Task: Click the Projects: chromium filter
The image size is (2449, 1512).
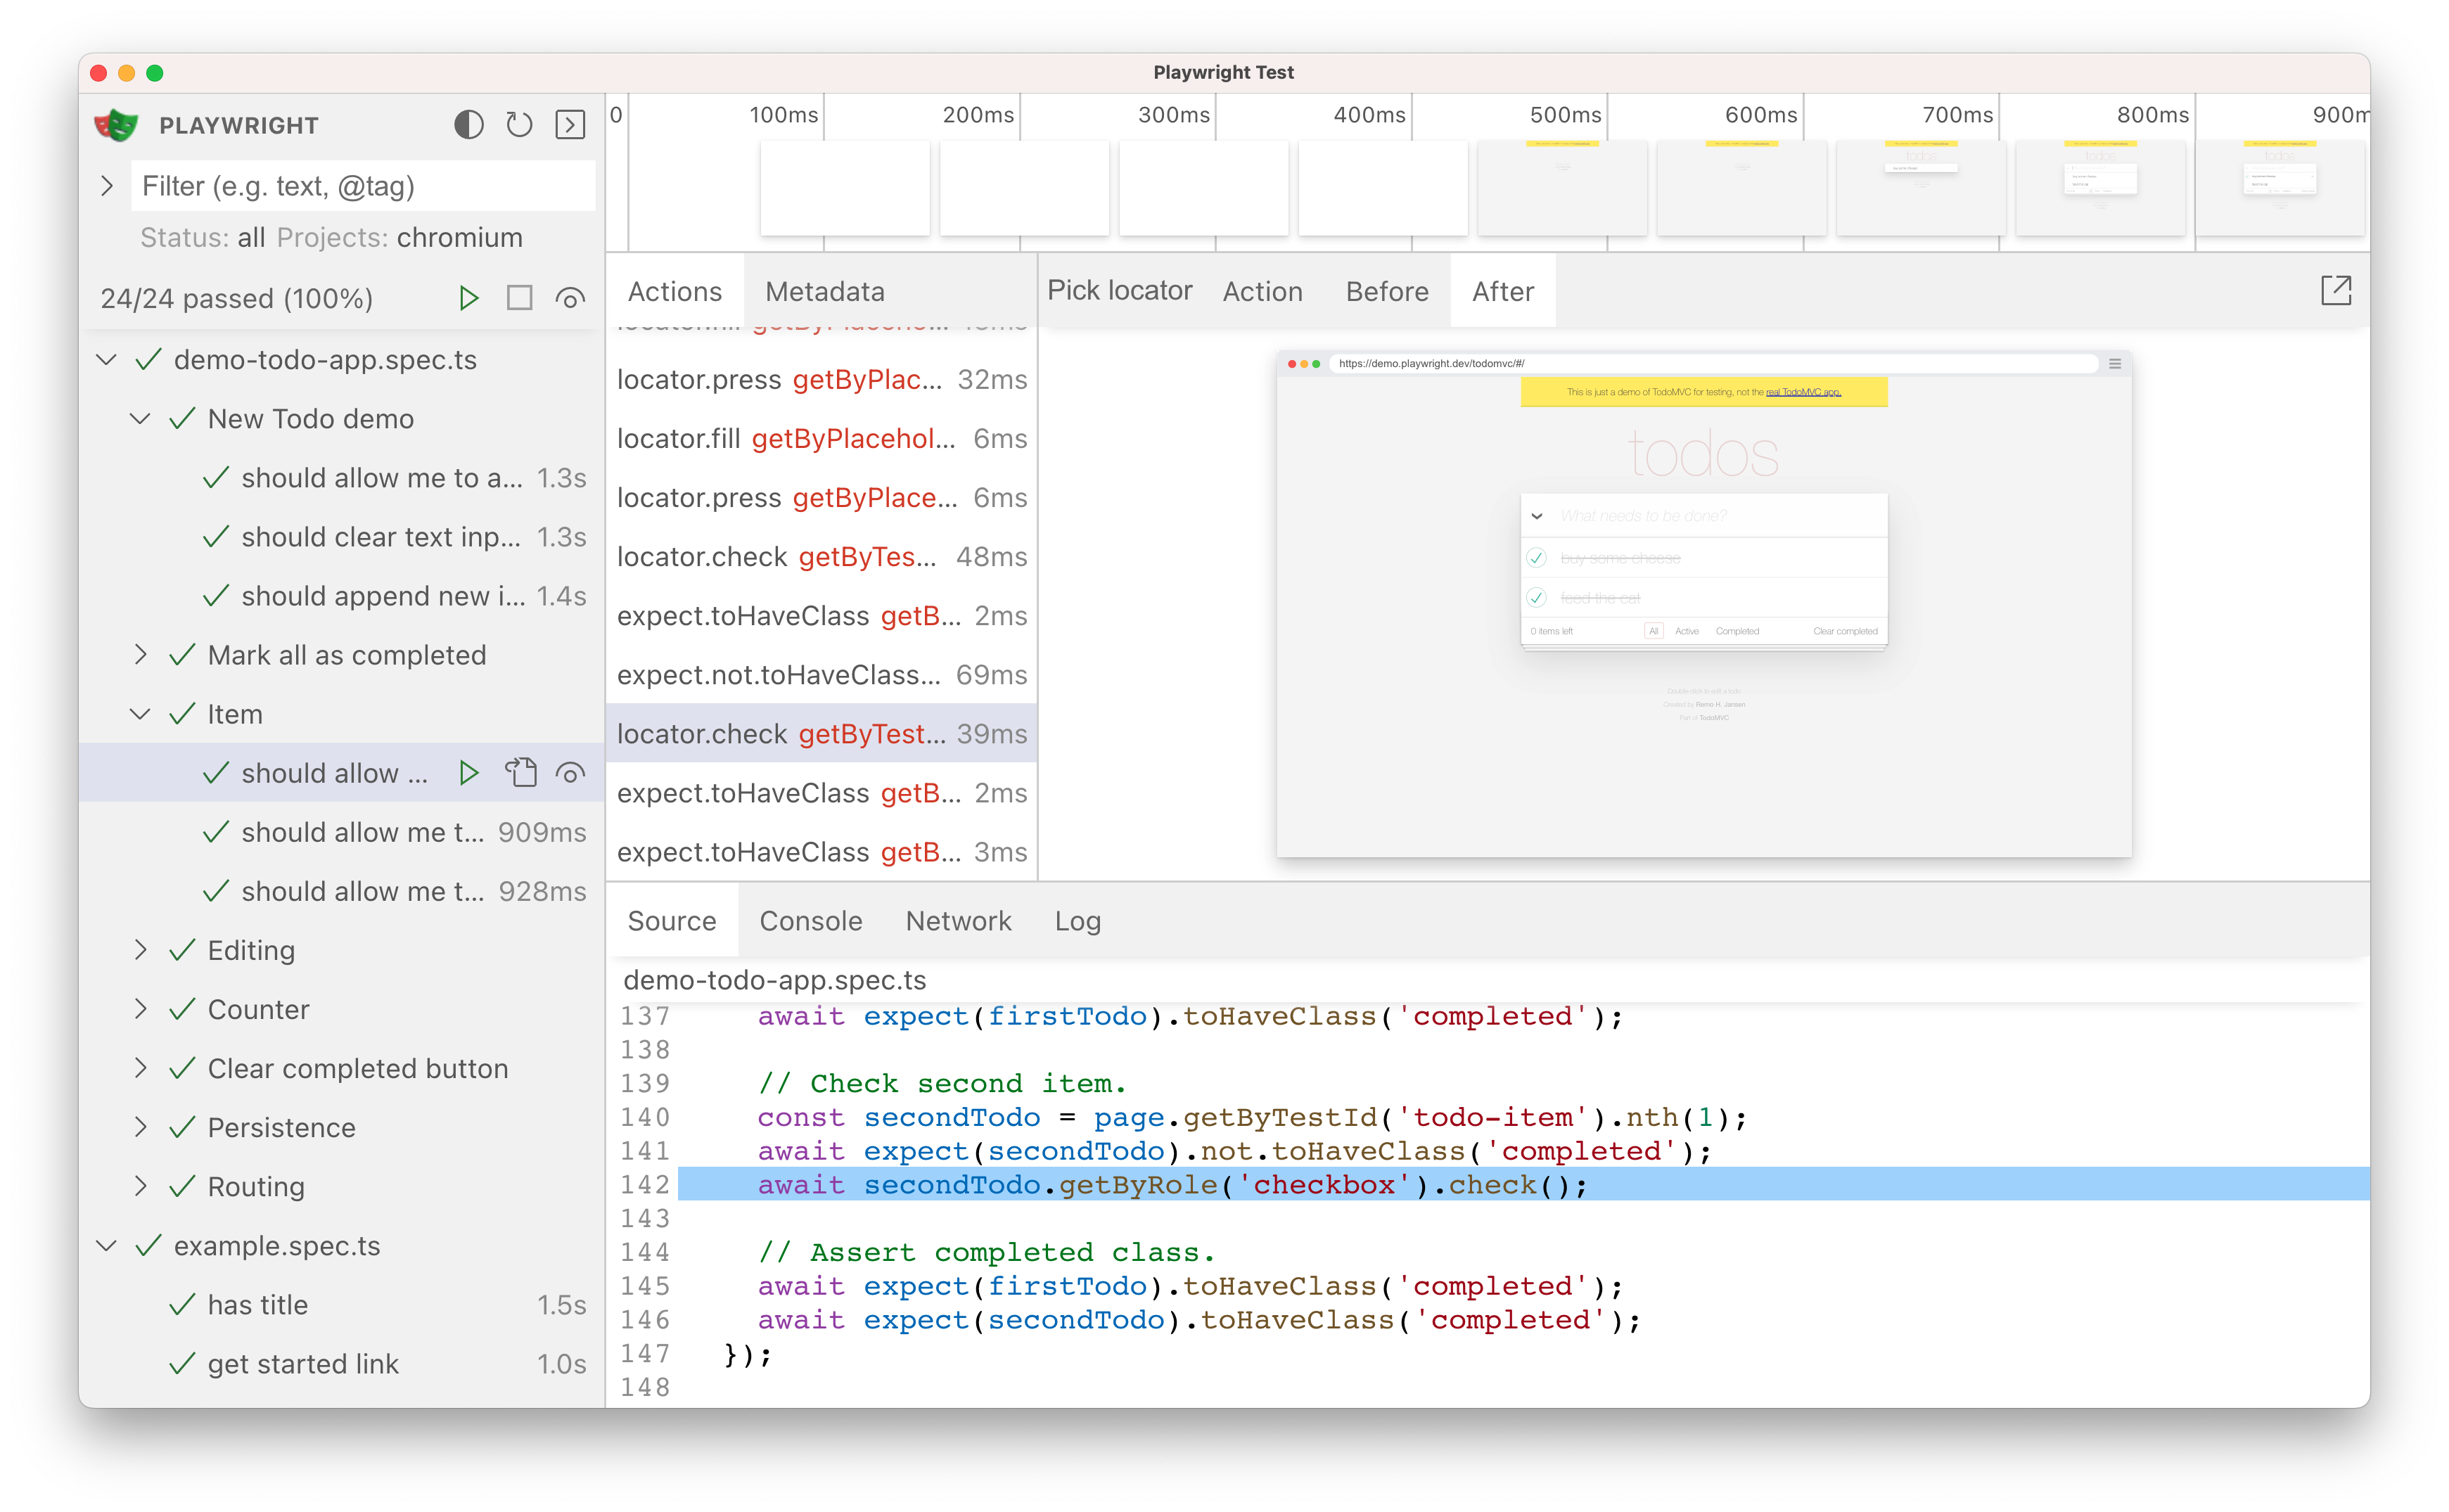Action: coord(399,238)
